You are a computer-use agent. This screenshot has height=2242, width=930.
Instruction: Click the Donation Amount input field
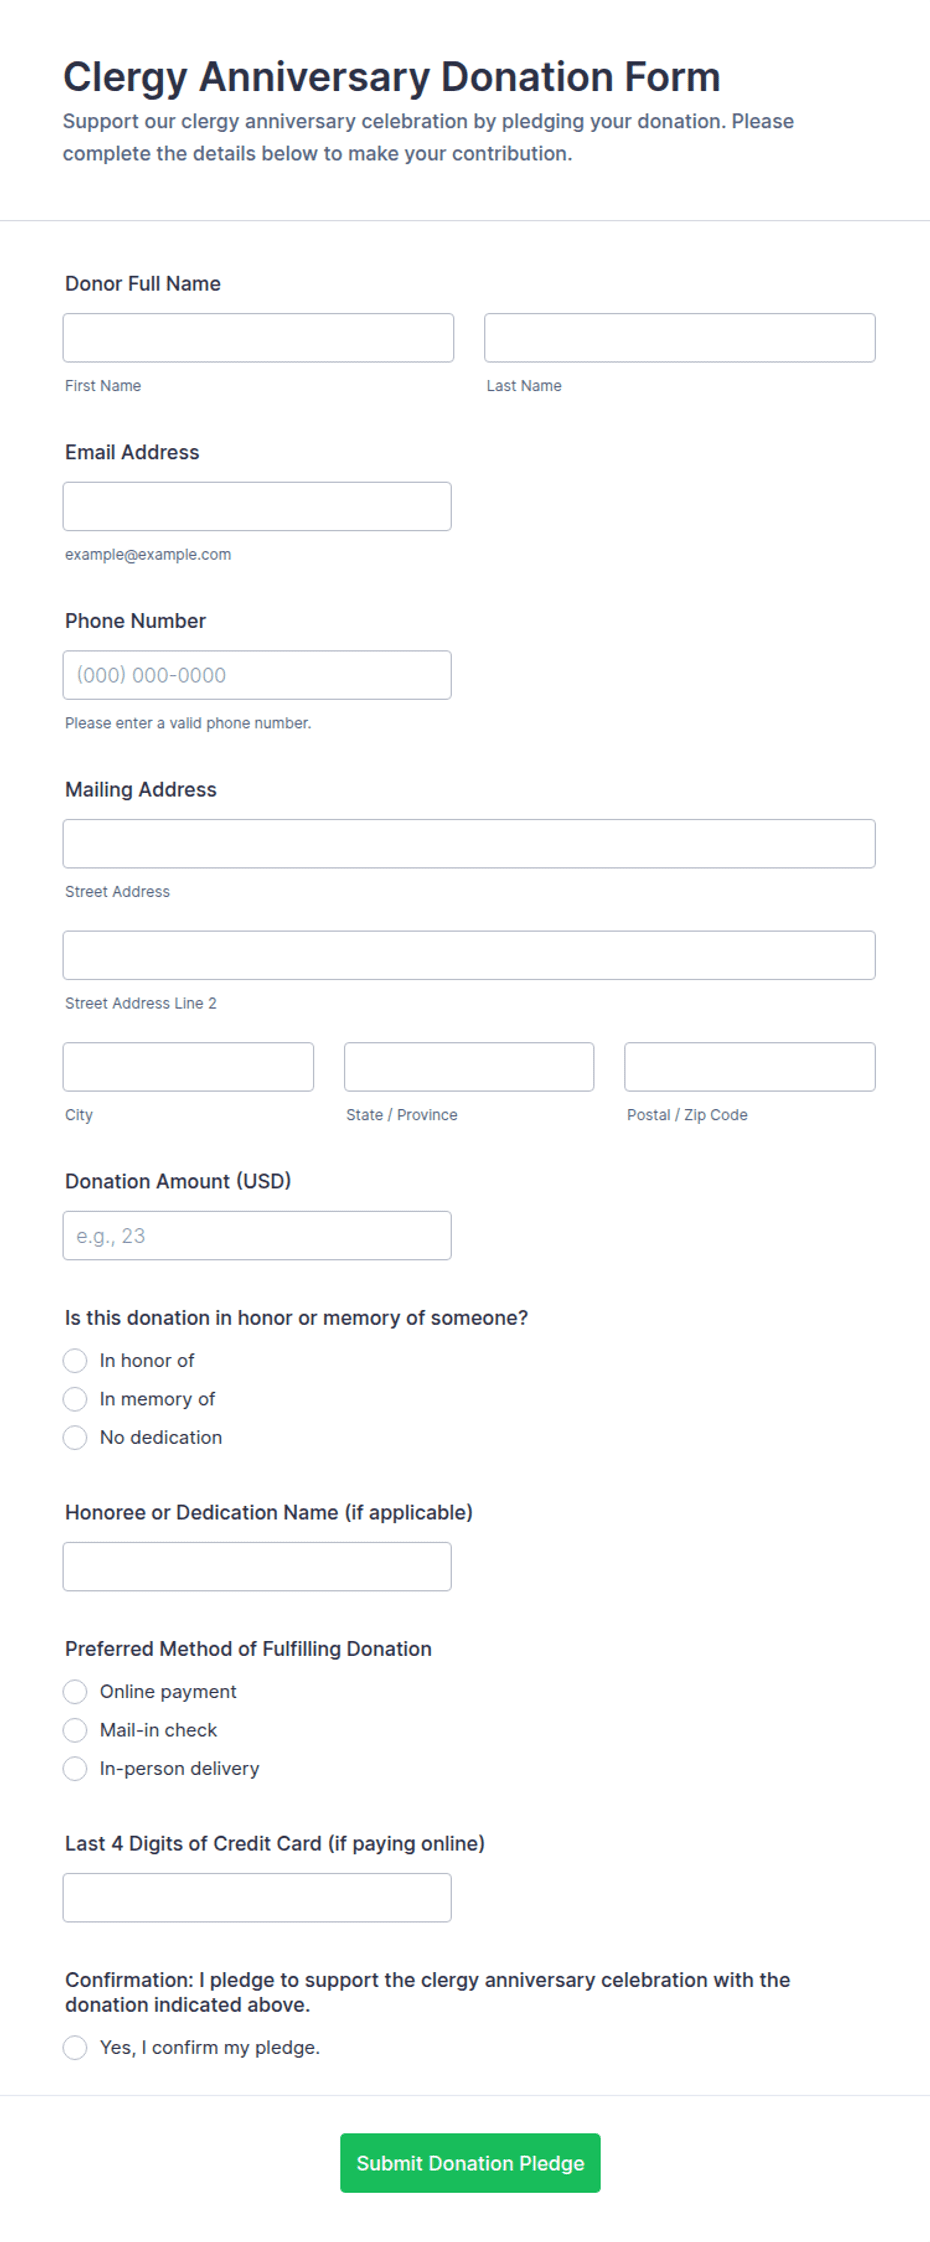click(x=257, y=1235)
